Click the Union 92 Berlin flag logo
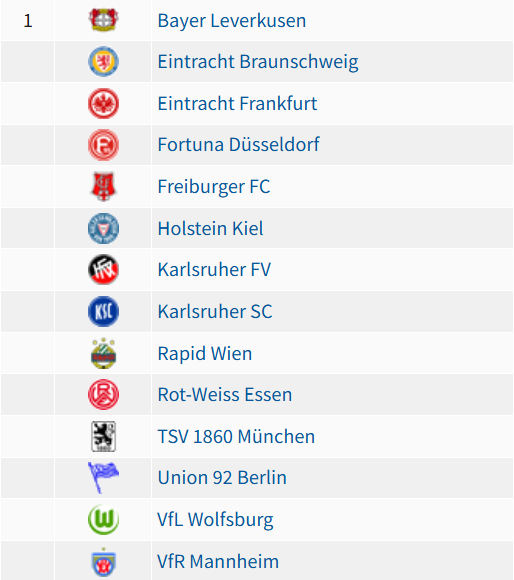The height and width of the screenshot is (580, 514). click(104, 478)
